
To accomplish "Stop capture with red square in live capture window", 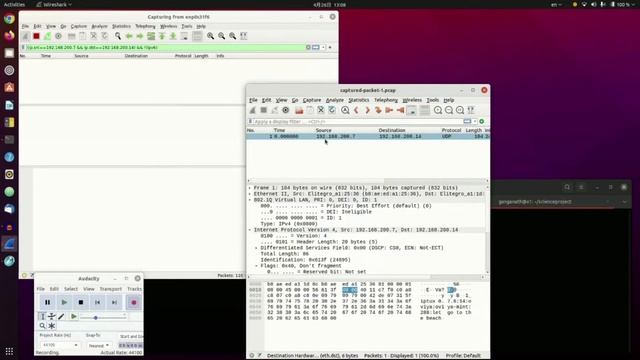I will coord(36,36).
